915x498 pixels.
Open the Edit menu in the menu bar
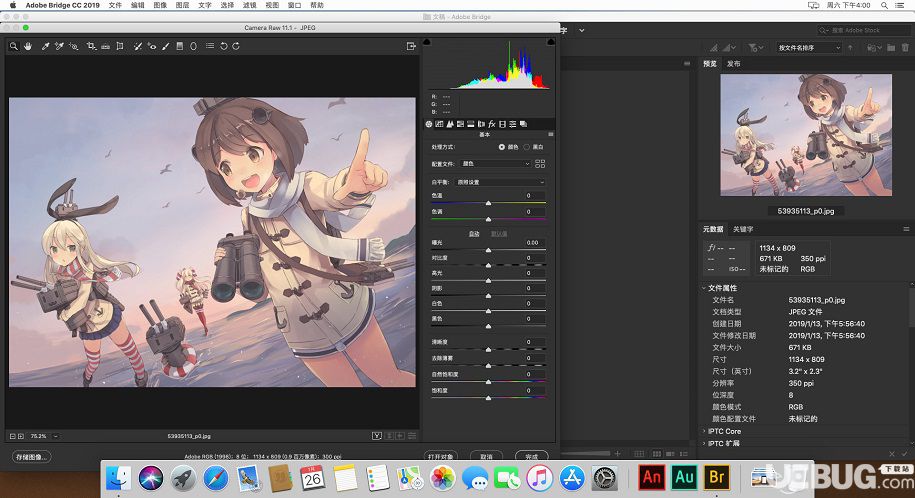[x=138, y=5]
